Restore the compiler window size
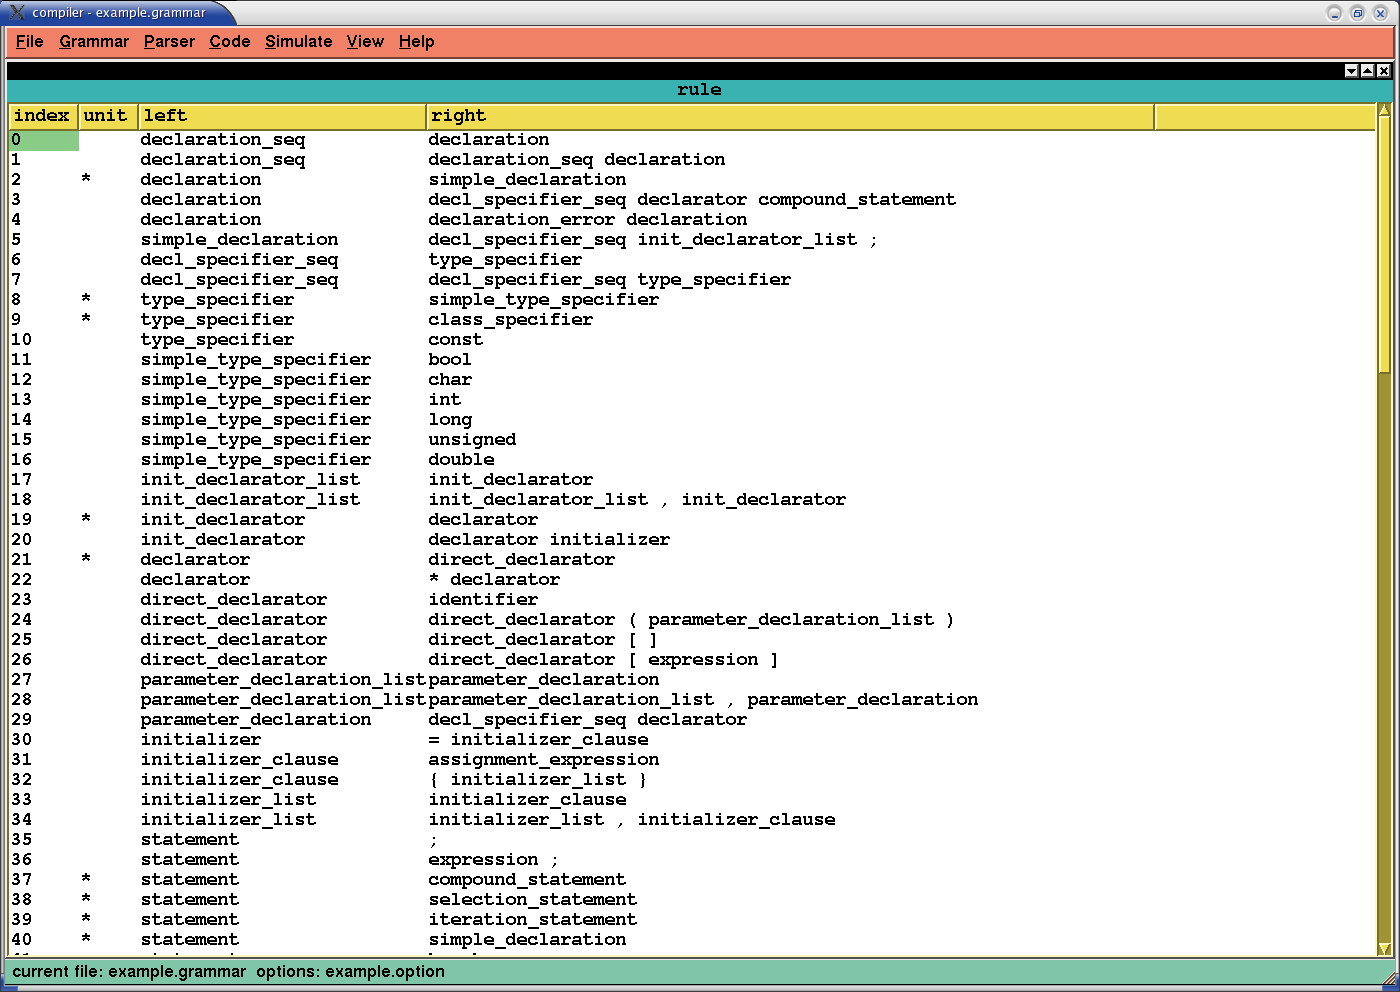This screenshot has height=992, width=1400. 1357,13
